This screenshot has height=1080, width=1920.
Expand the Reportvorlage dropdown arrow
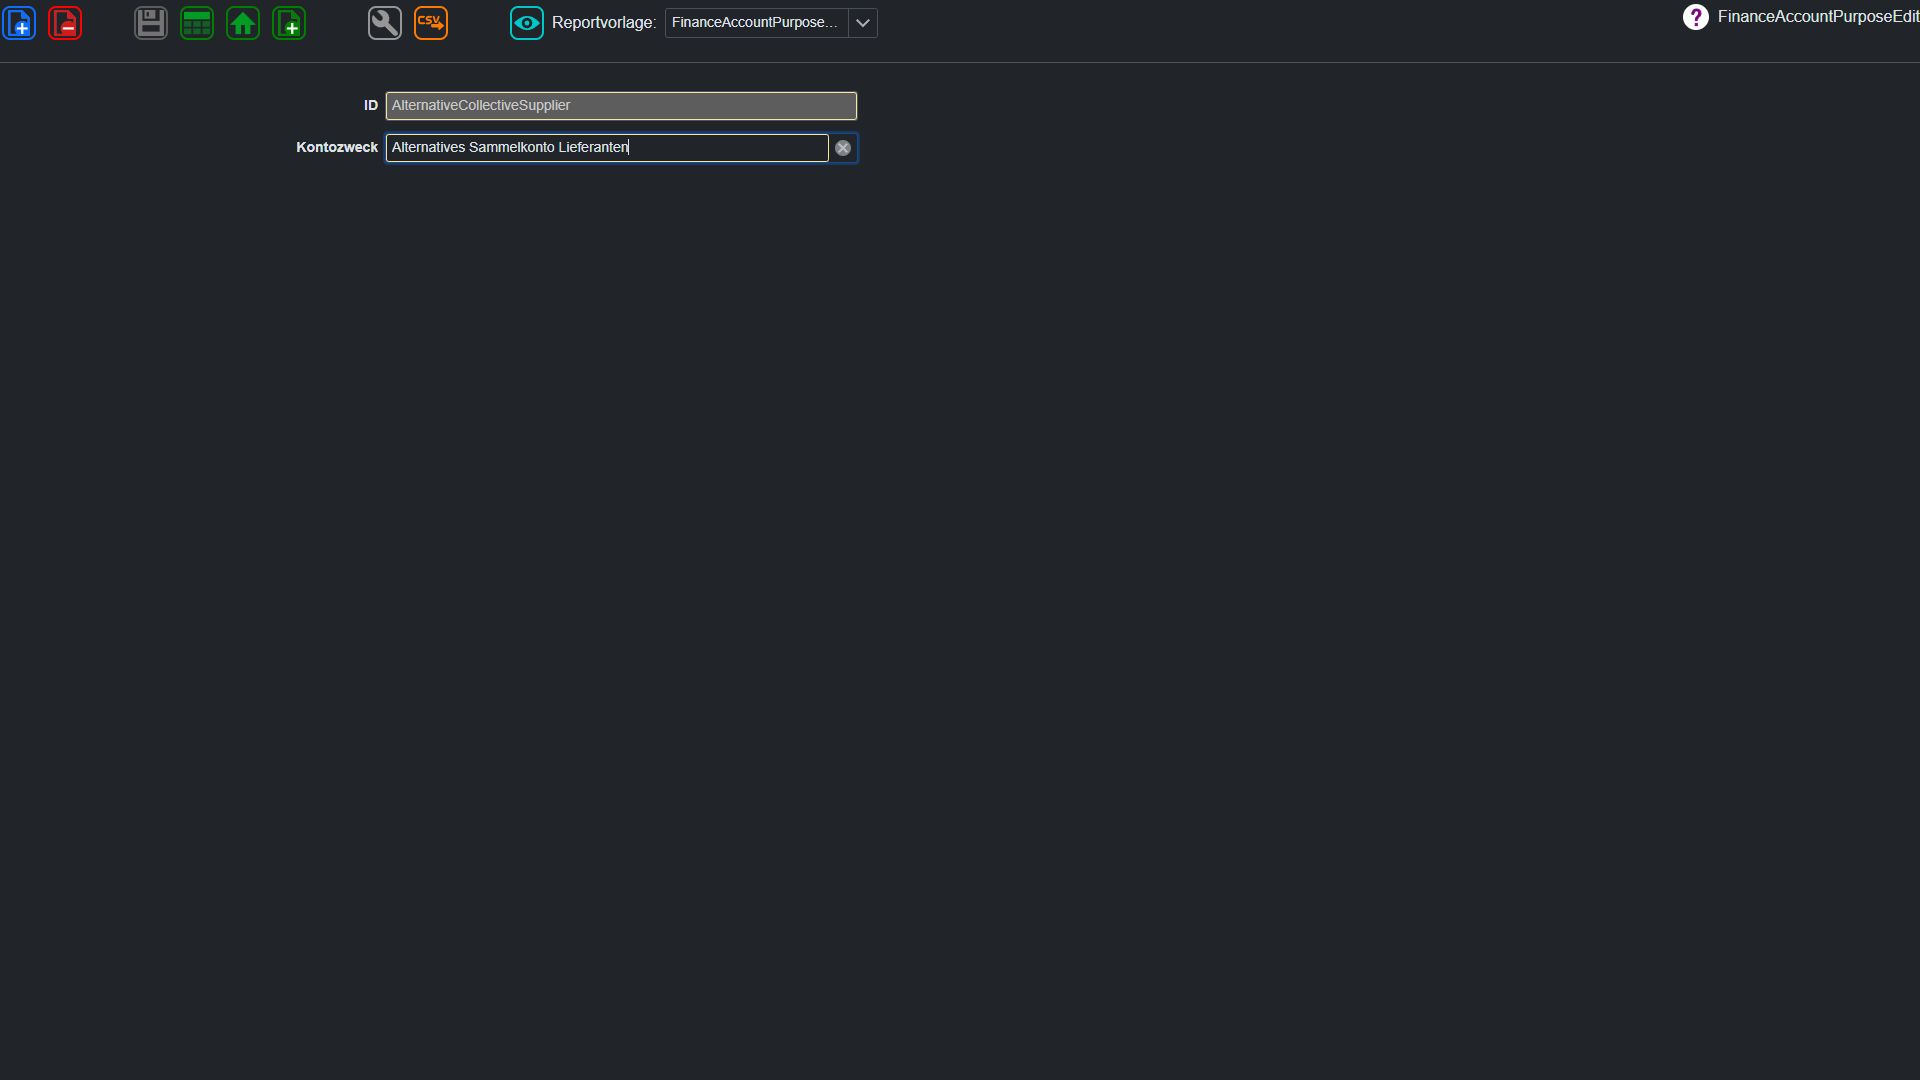(863, 23)
